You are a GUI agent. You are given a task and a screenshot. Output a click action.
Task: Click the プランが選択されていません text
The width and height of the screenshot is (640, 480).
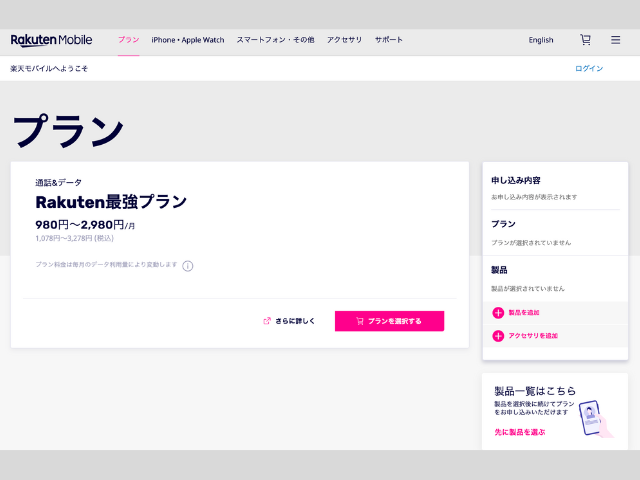pyautogui.click(x=531, y=243)
